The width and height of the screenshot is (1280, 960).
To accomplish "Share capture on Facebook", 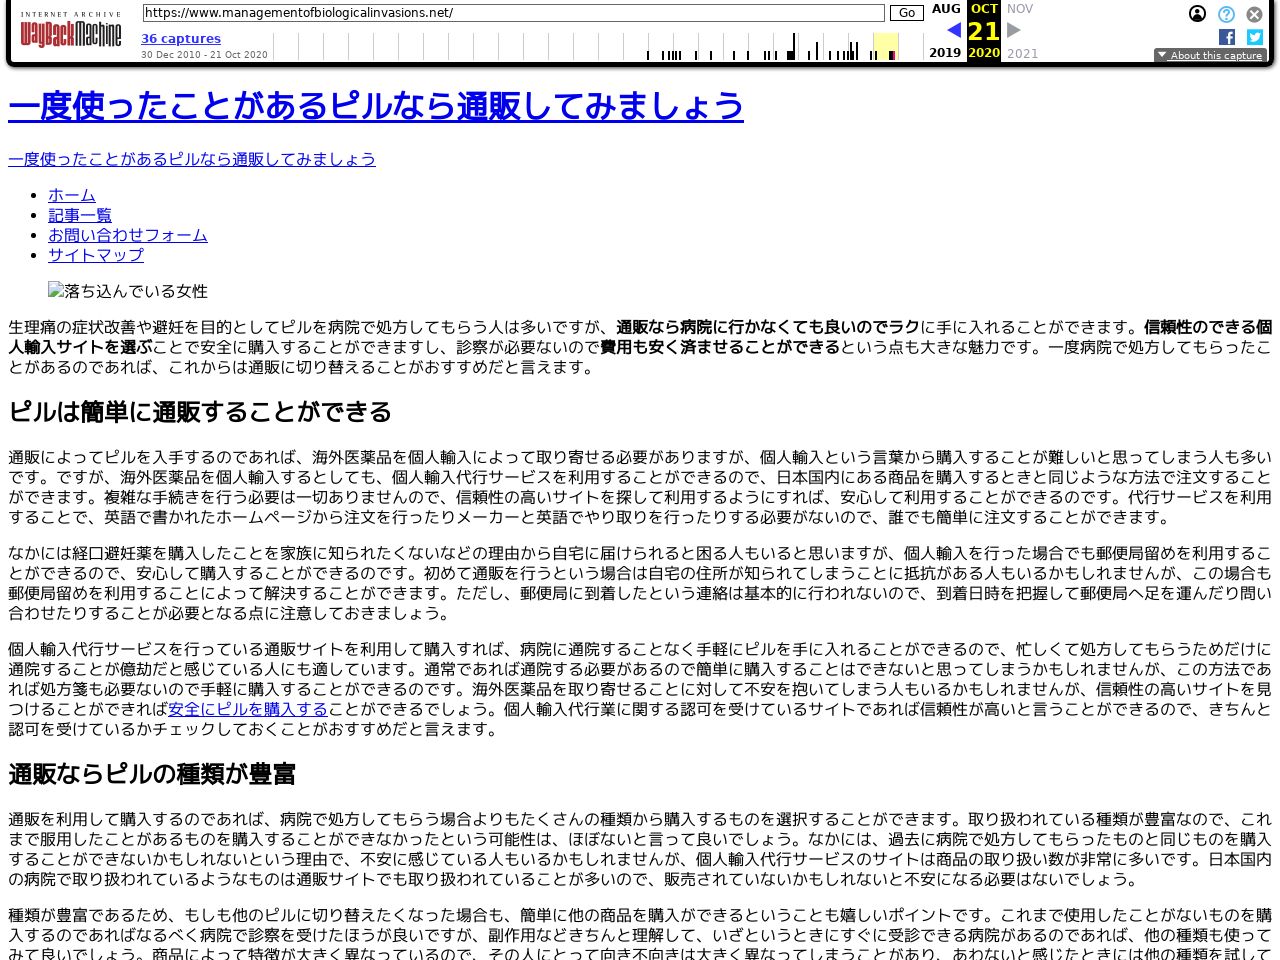I will (x=1227, y=37).
